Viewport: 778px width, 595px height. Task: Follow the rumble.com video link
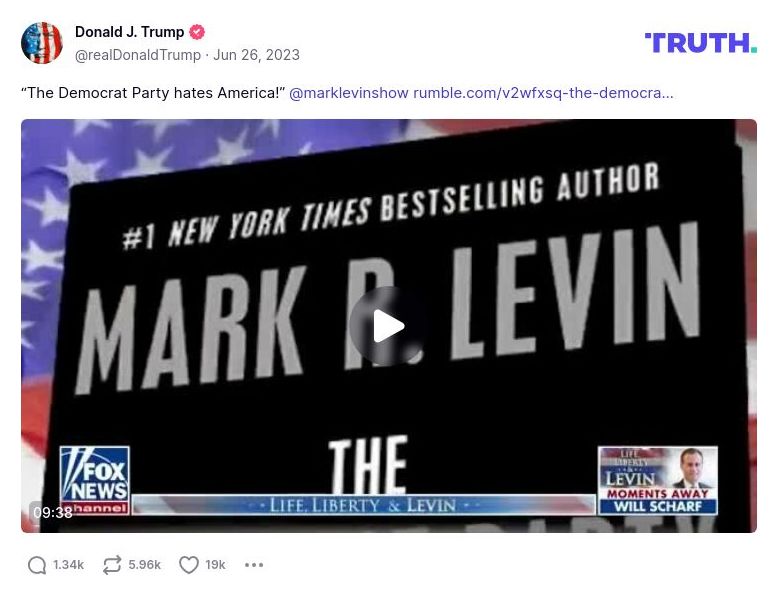pos(543,93)
